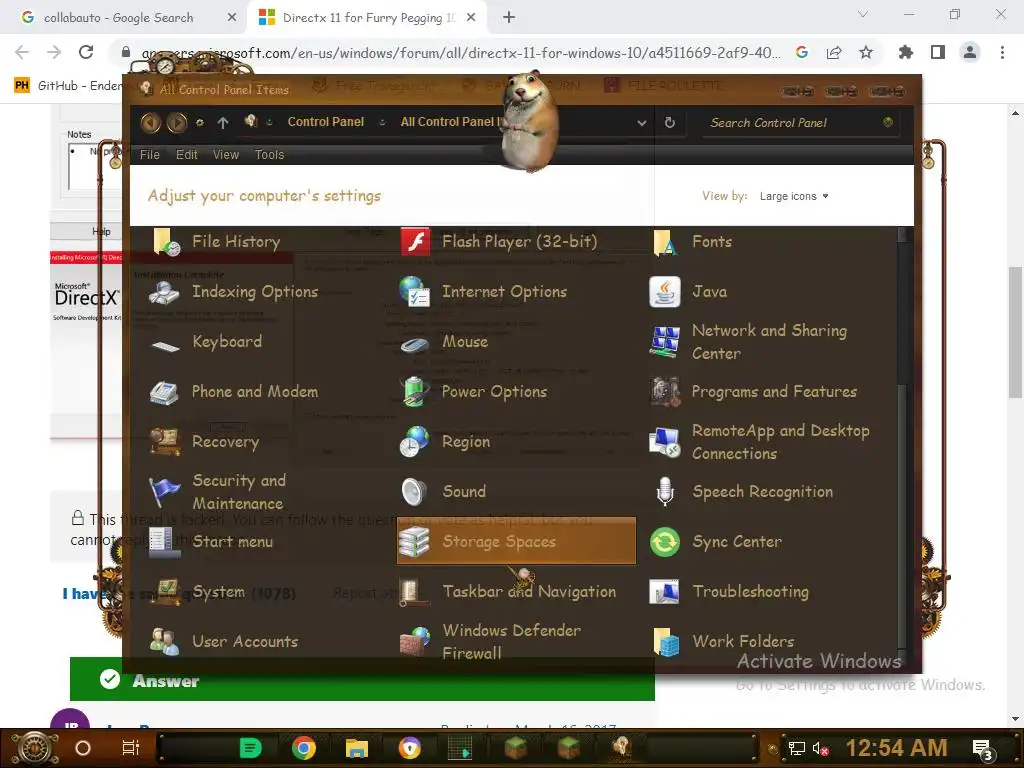The width and height of the screenshot is (1024, 768).
Task: Open the Fonts item
Action: pyautogui.click(x=692, y=242)
